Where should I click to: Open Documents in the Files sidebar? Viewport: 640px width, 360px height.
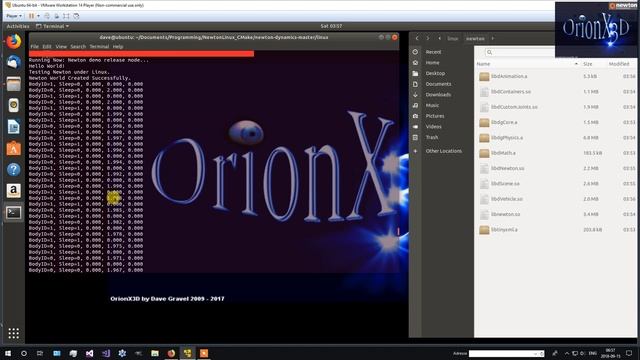[438, 84]
